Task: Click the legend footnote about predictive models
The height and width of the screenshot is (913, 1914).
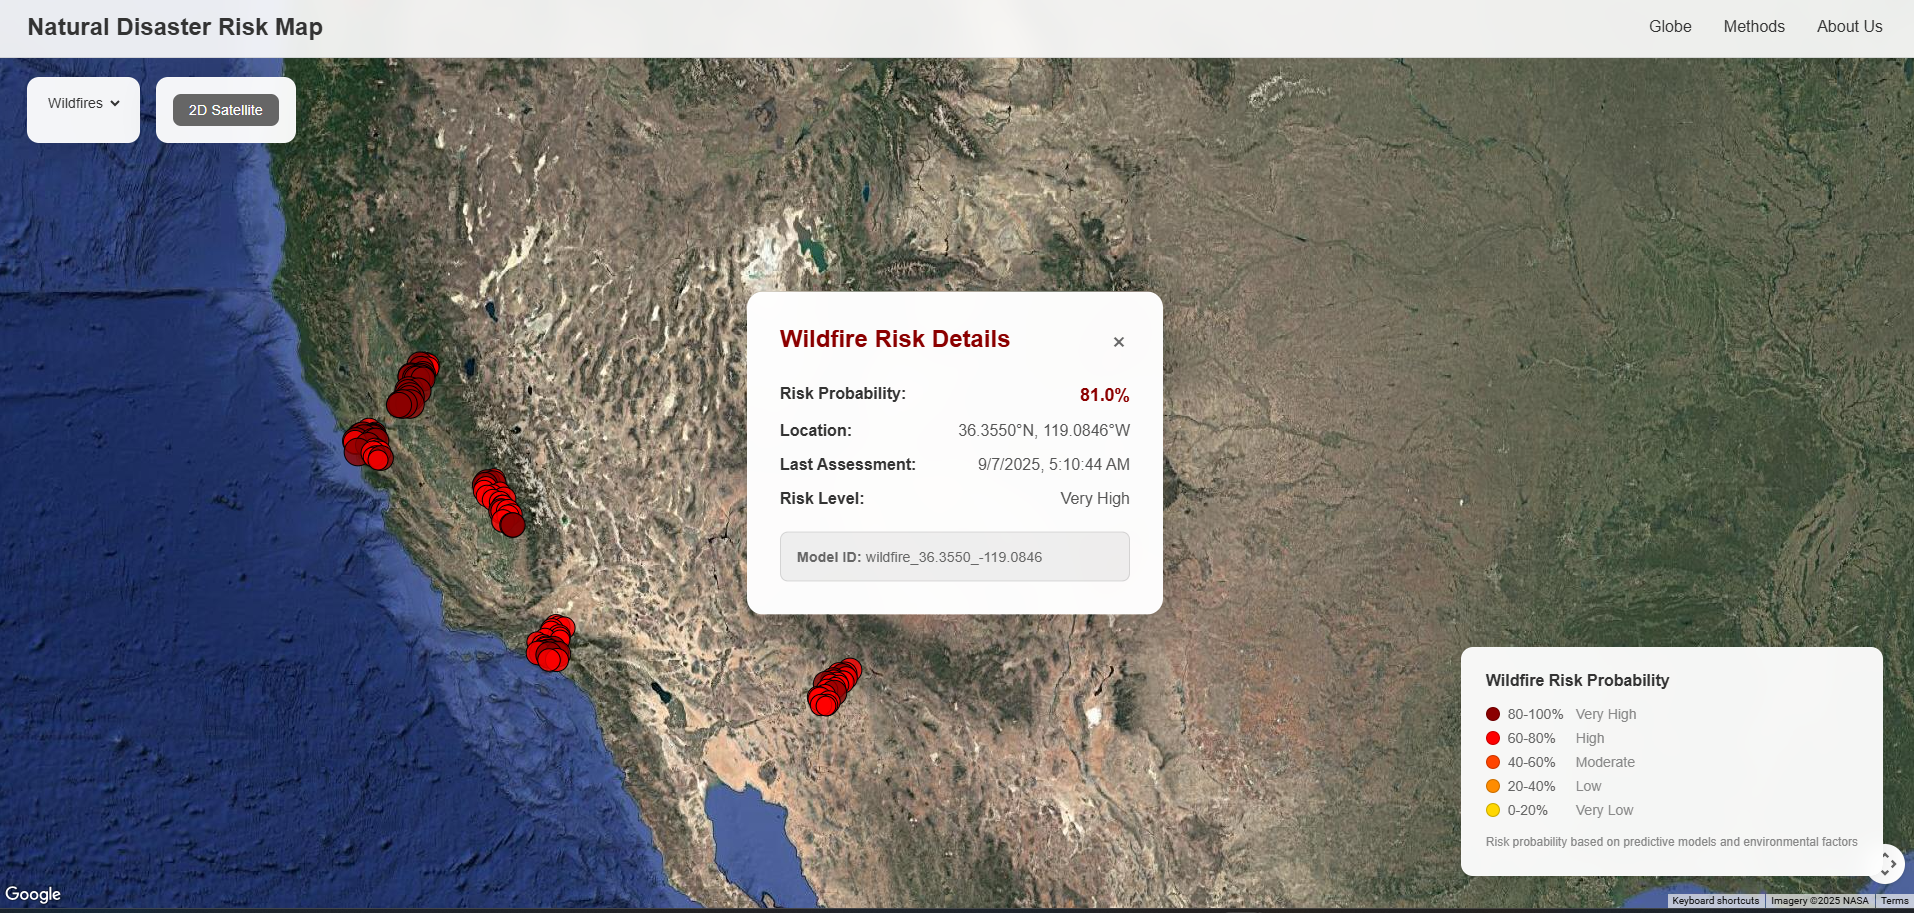Action: [x=1671, y=842]
